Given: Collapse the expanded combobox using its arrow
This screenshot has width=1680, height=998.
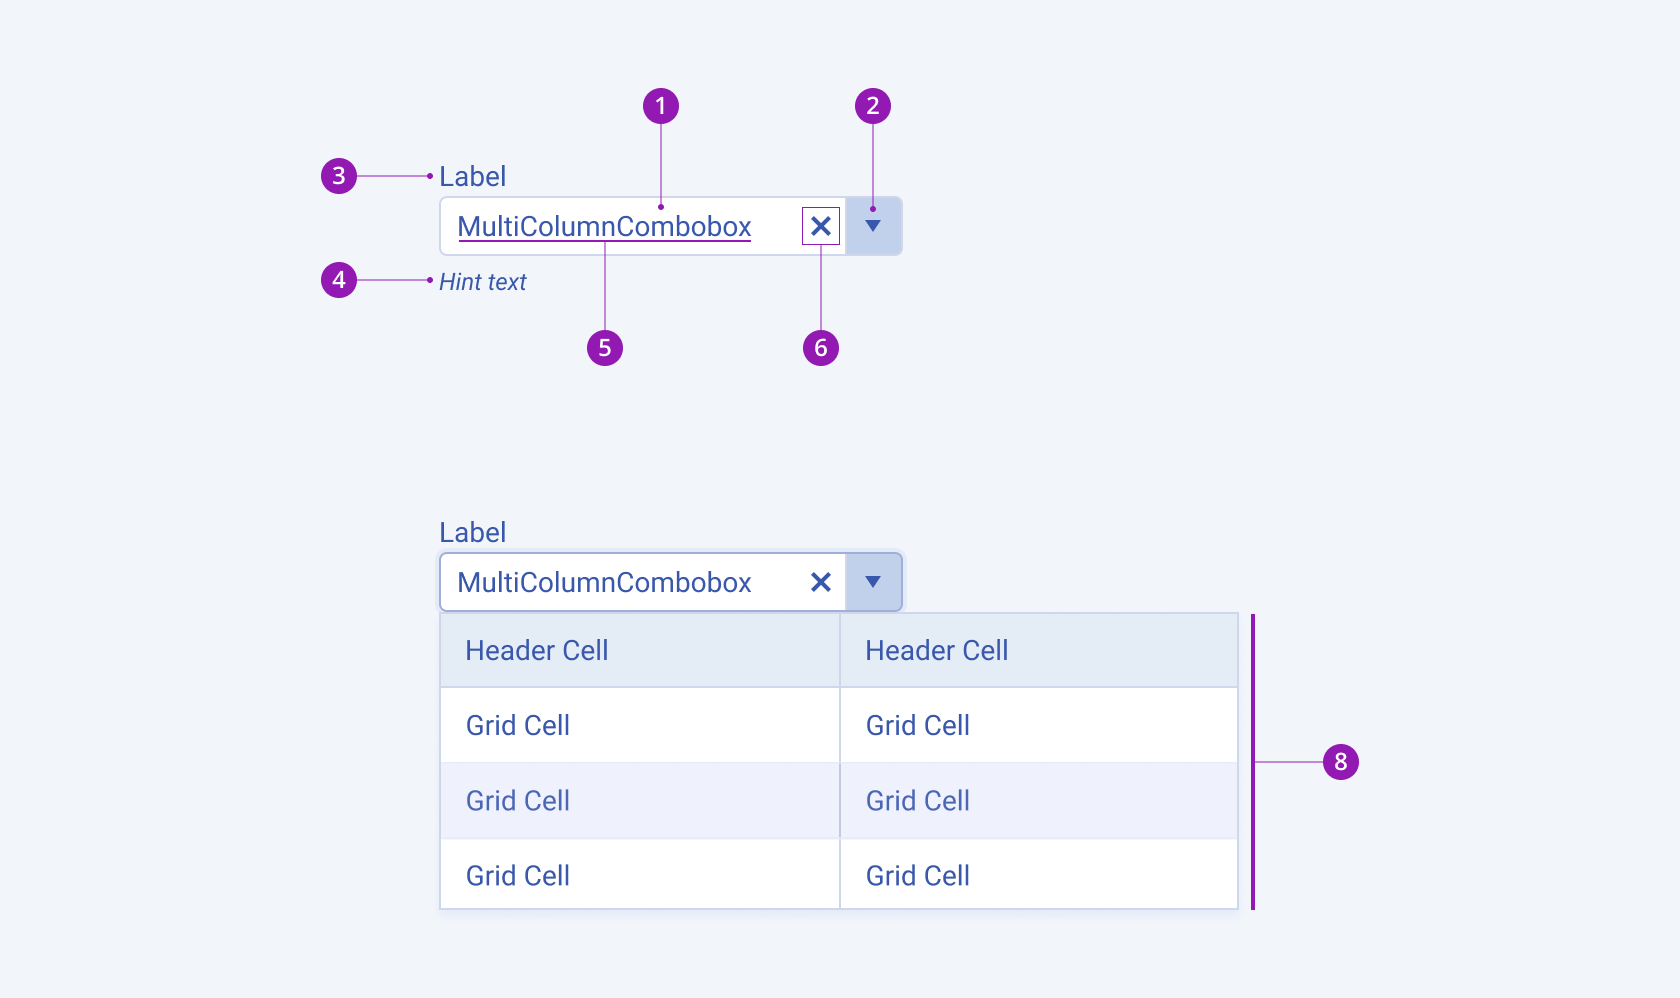Looking at the screenshot, I should pos(873,582).
